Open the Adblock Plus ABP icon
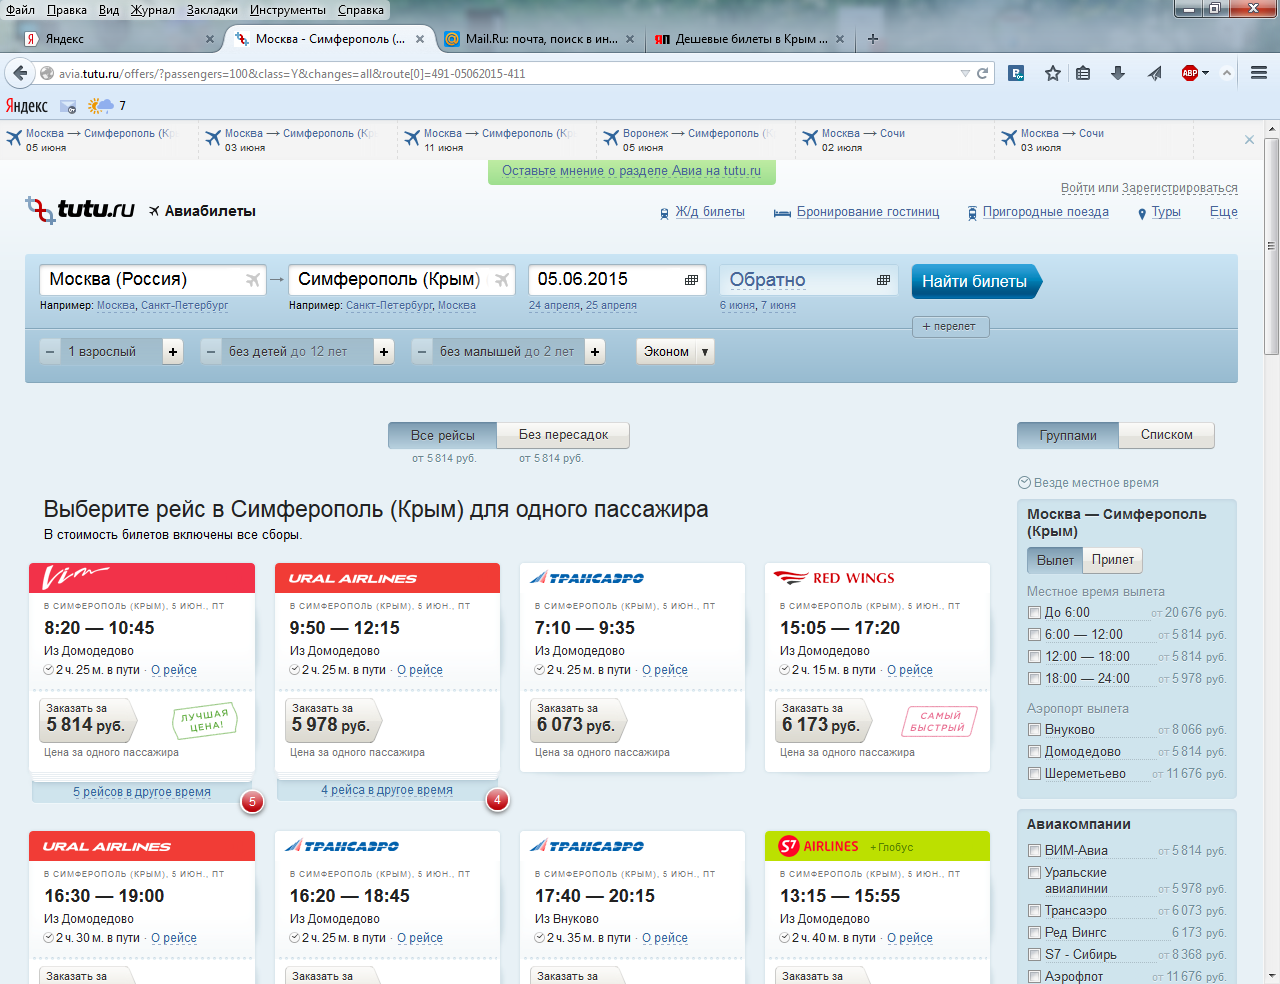Screen dimensions: 1280x984 click(x=1190, y=73)
